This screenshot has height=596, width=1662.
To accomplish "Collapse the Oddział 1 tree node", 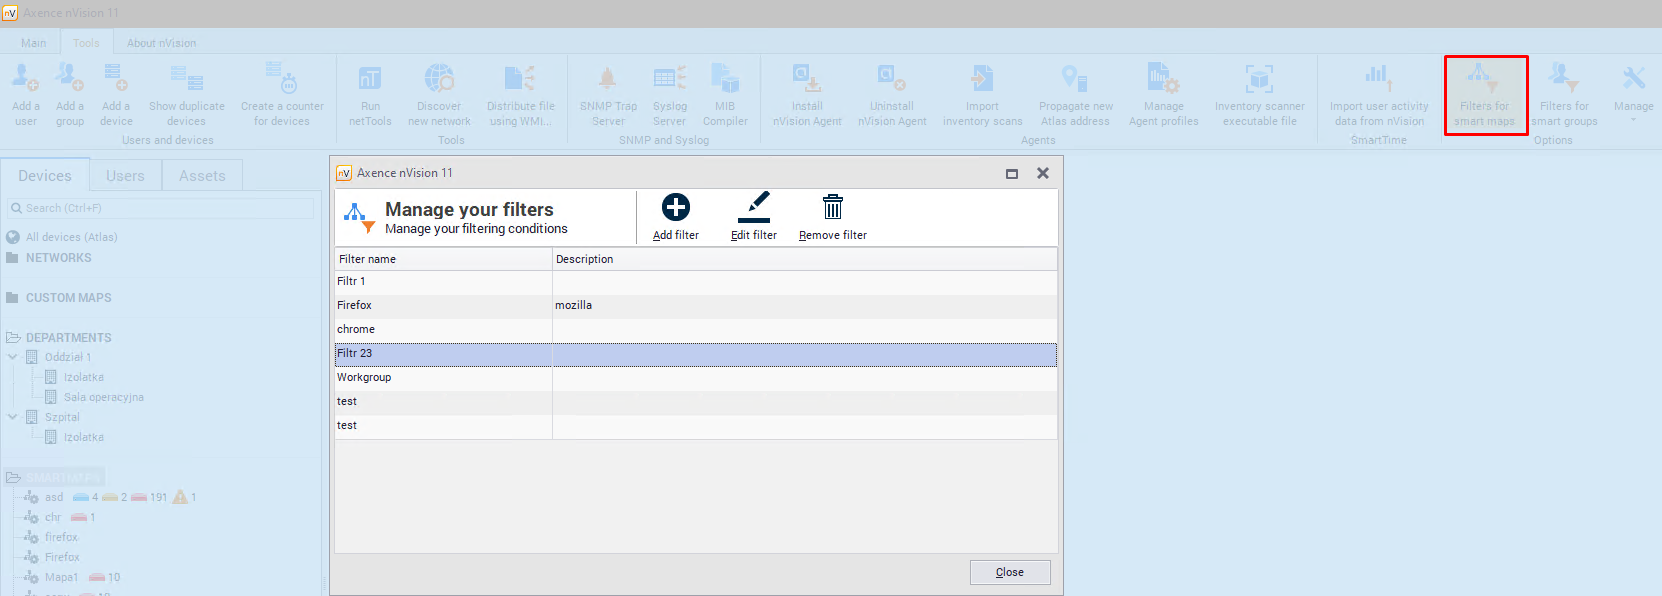I will (13, 357).
